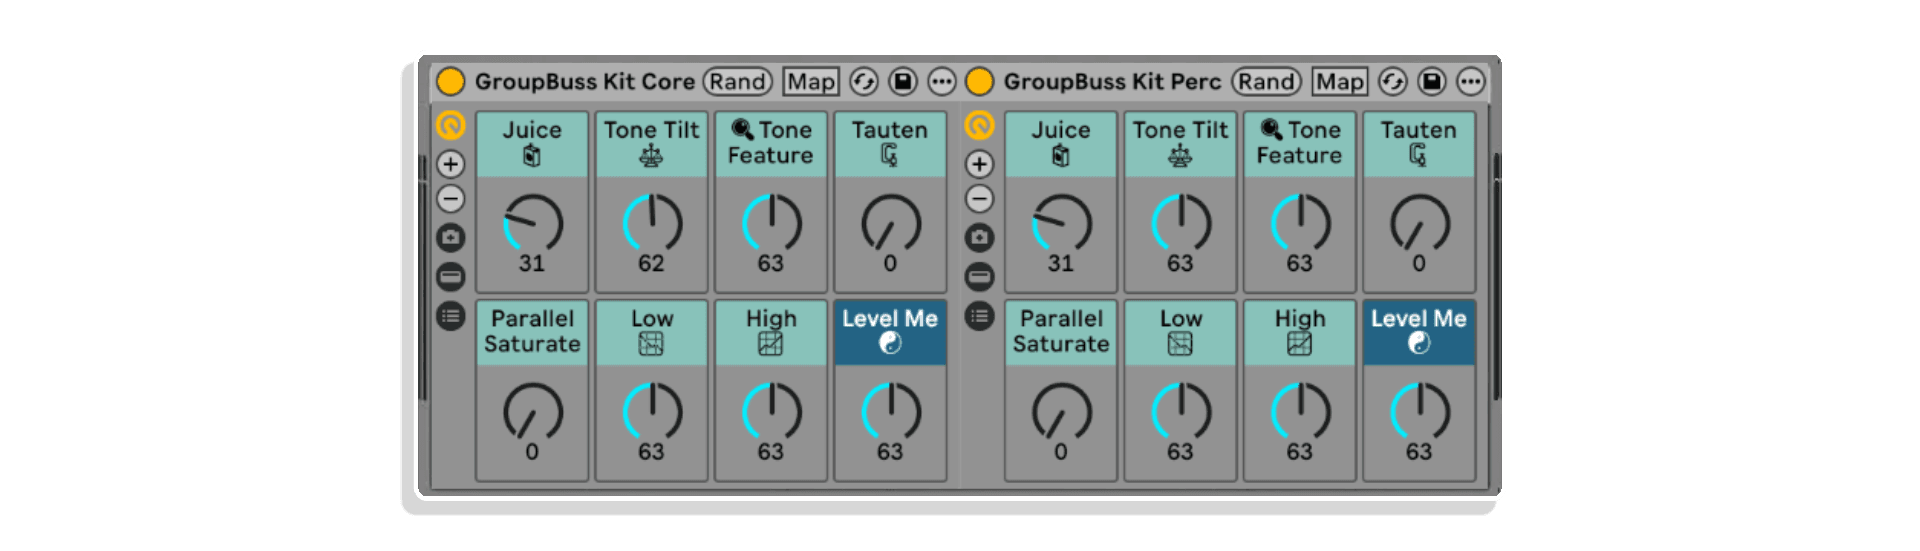1920x551 pixels.
Task: Show devices list icon on Kit Core
Action: coord(451,316)
